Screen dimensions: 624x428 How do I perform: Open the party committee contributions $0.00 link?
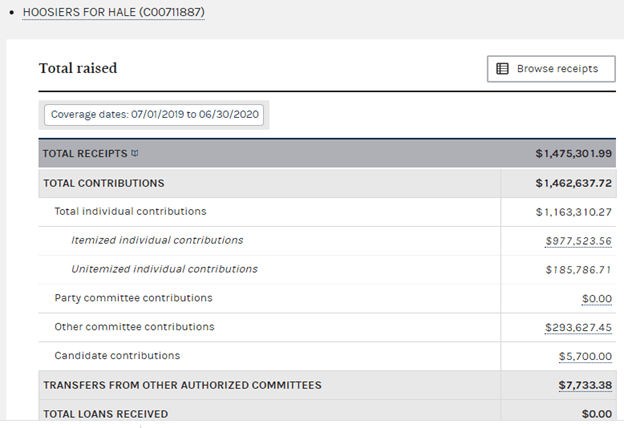(x=596, y=299)
